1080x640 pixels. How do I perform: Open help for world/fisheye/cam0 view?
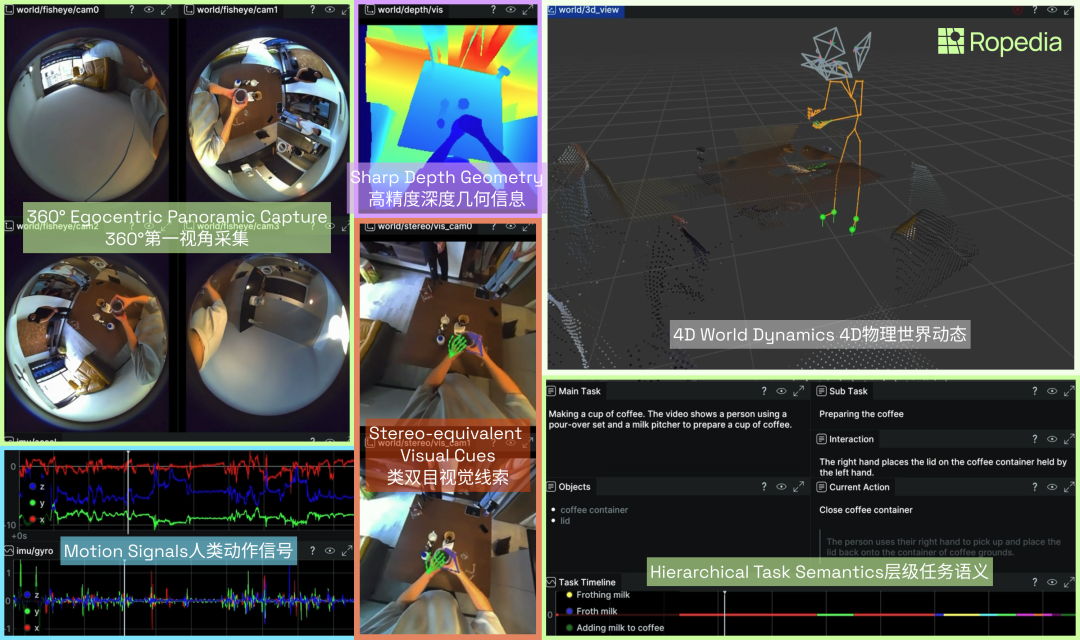[x=131, y=10]
